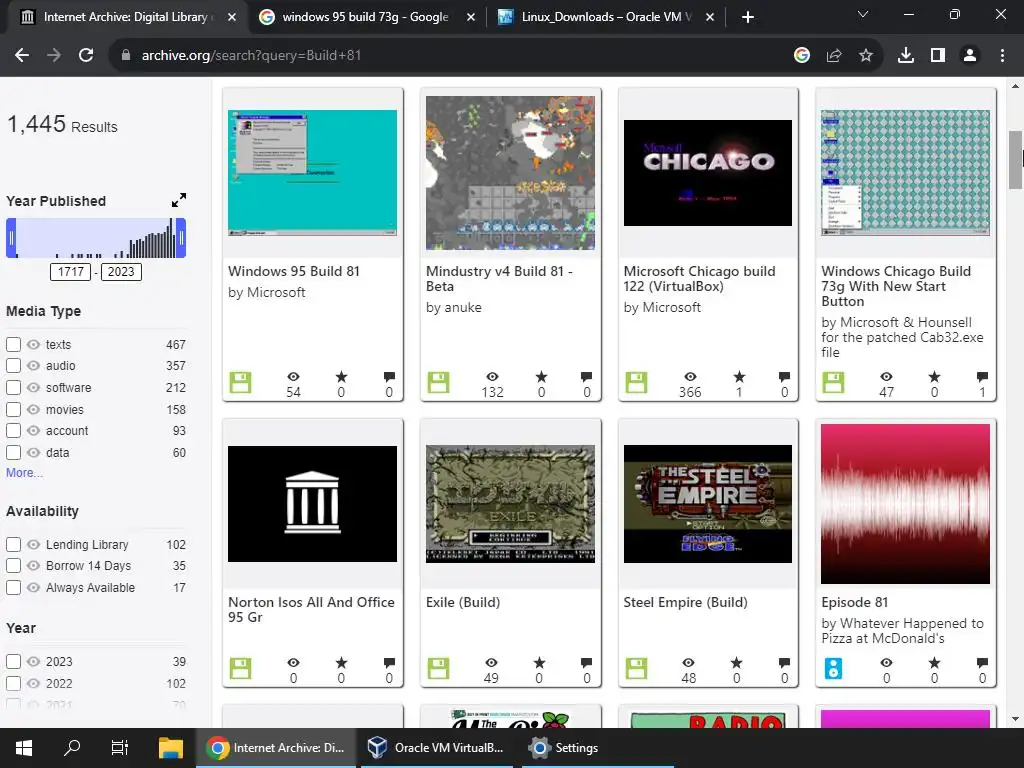Click the Year Published histogram bars
The width and height of the screenshot is (1024, 768).
tap(96, 238)
